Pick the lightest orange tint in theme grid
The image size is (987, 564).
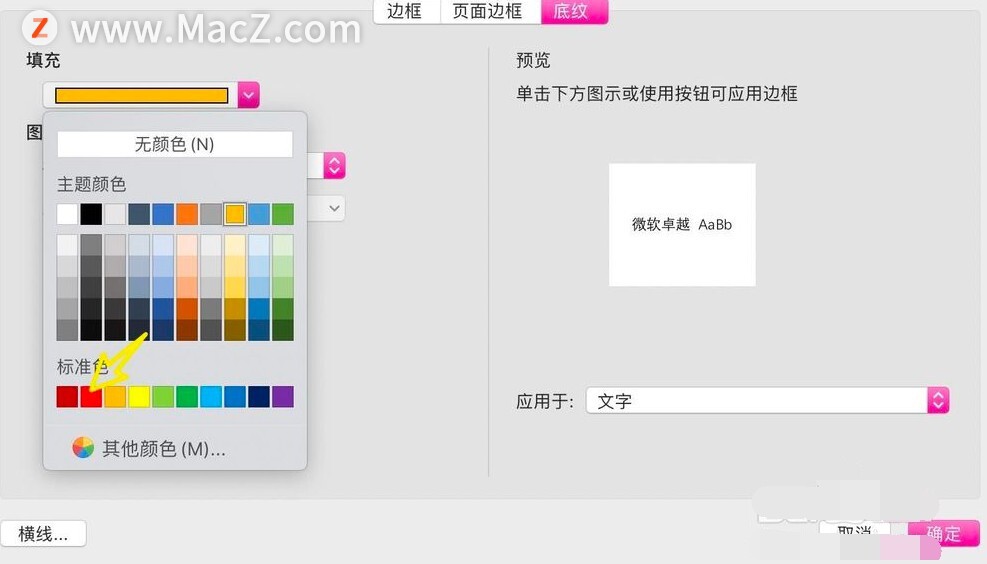(x=187, y=245)
